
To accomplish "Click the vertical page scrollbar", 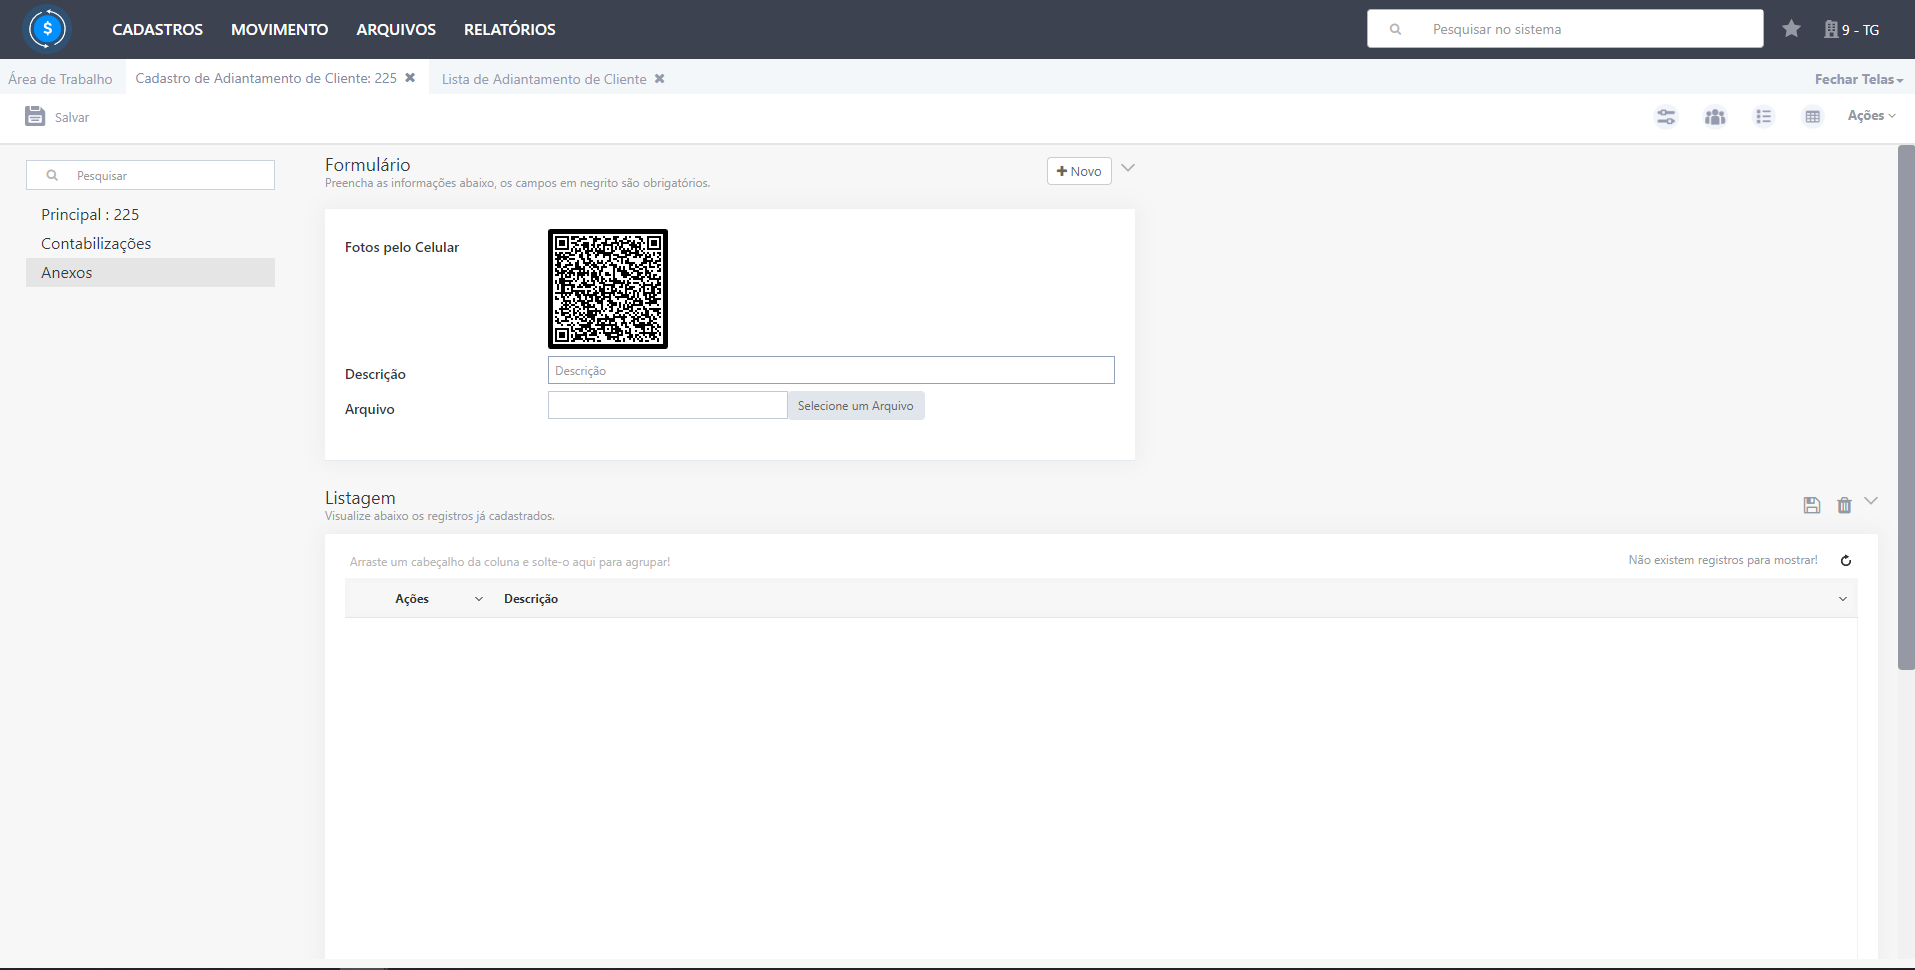I will pyautogui.click(x=1906, y=408).
